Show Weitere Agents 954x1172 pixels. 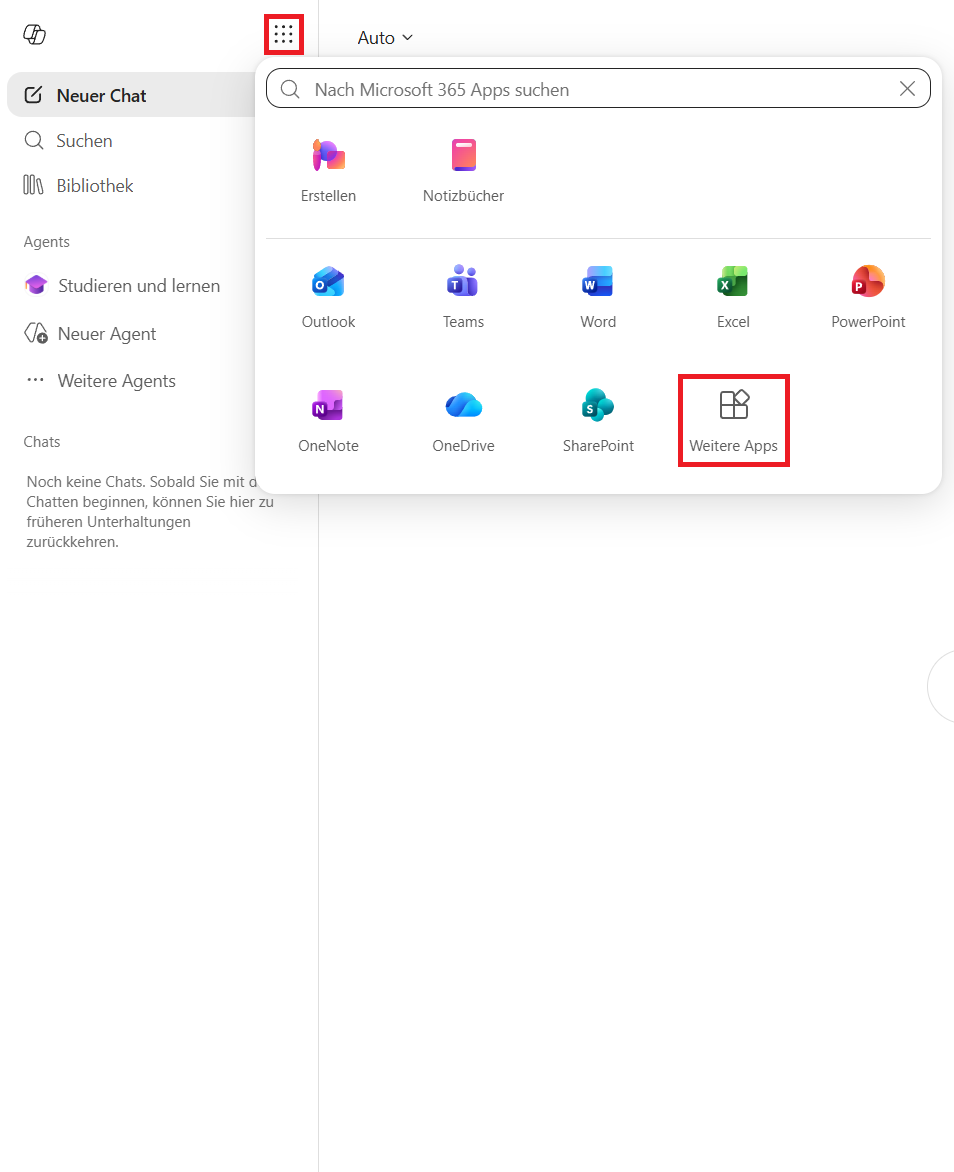pos(100,380)
